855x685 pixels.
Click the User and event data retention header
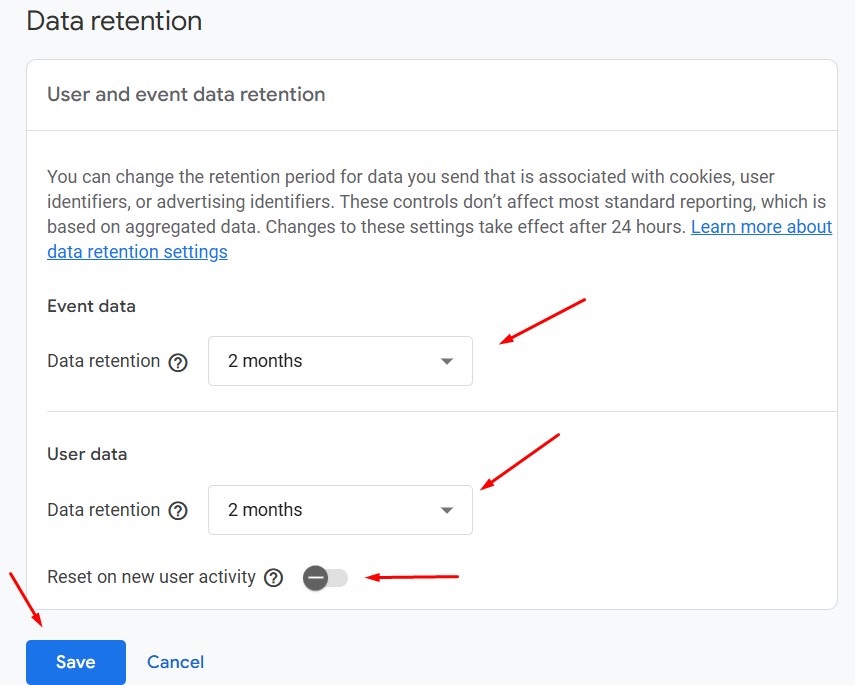[185, 94]
